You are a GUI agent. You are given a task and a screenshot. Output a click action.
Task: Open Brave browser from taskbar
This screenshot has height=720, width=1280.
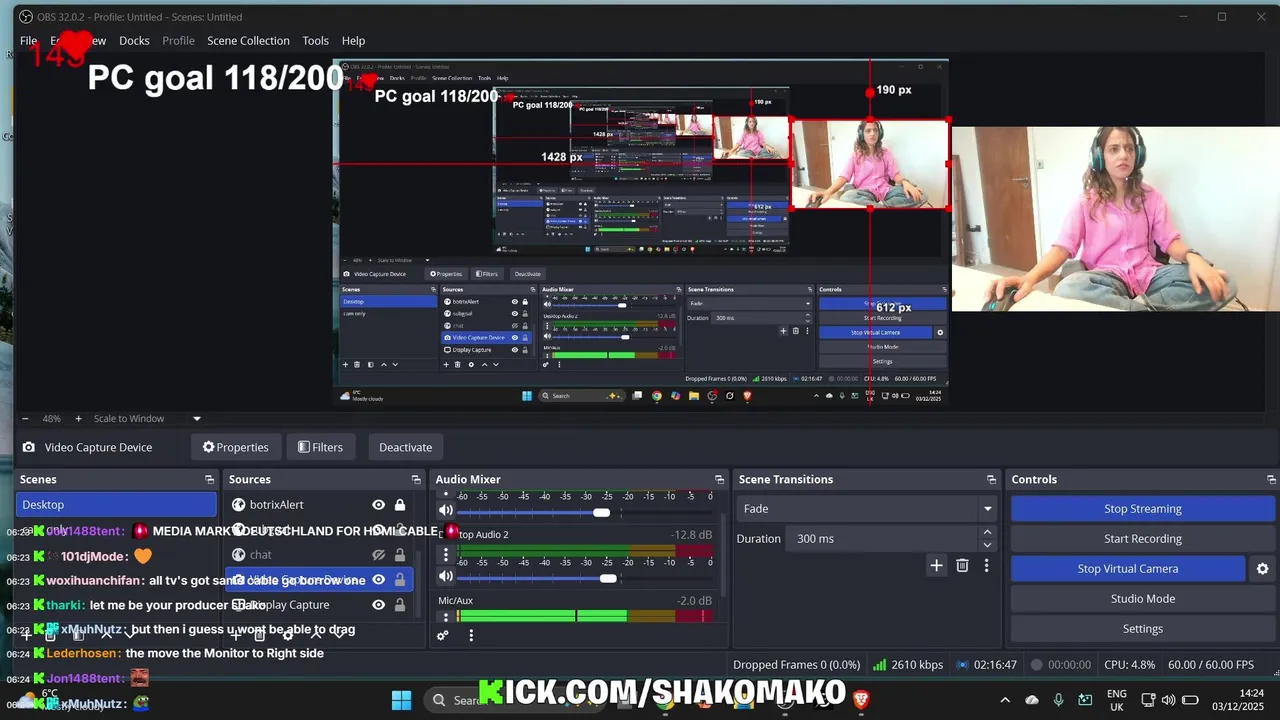point(861,700)
